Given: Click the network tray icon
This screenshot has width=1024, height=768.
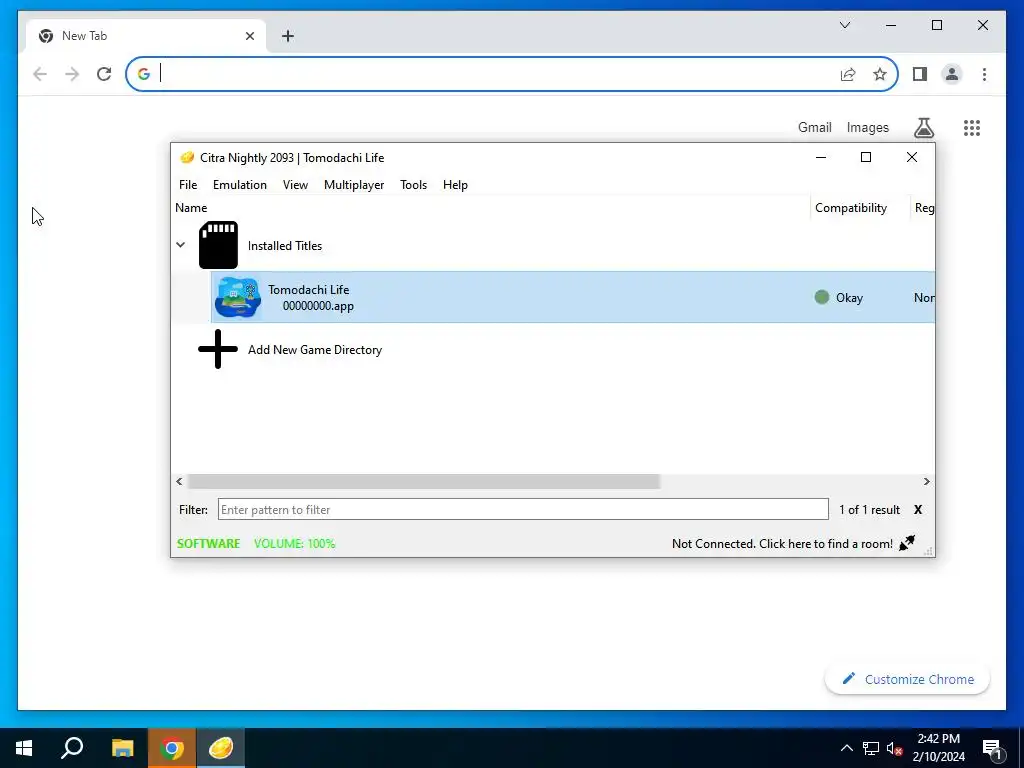Looking at the screenshot, I should coord(871,748).
